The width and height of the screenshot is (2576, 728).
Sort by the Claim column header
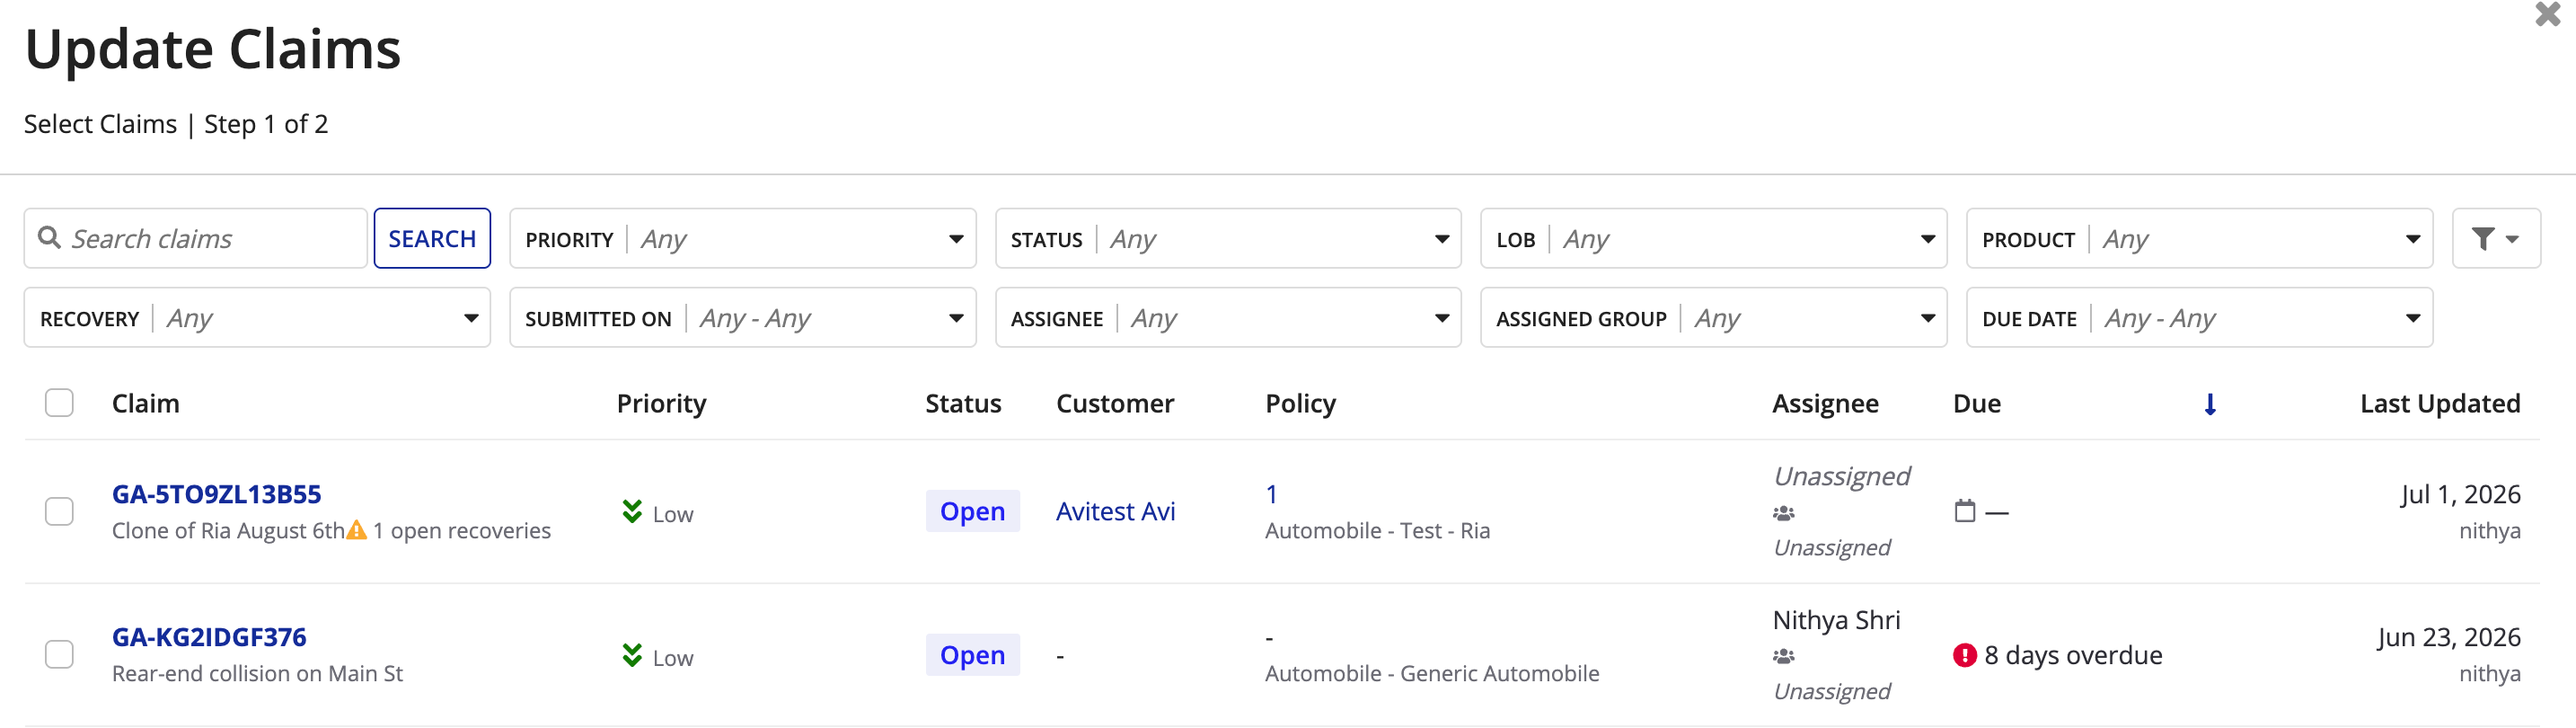tap(146, 403)
